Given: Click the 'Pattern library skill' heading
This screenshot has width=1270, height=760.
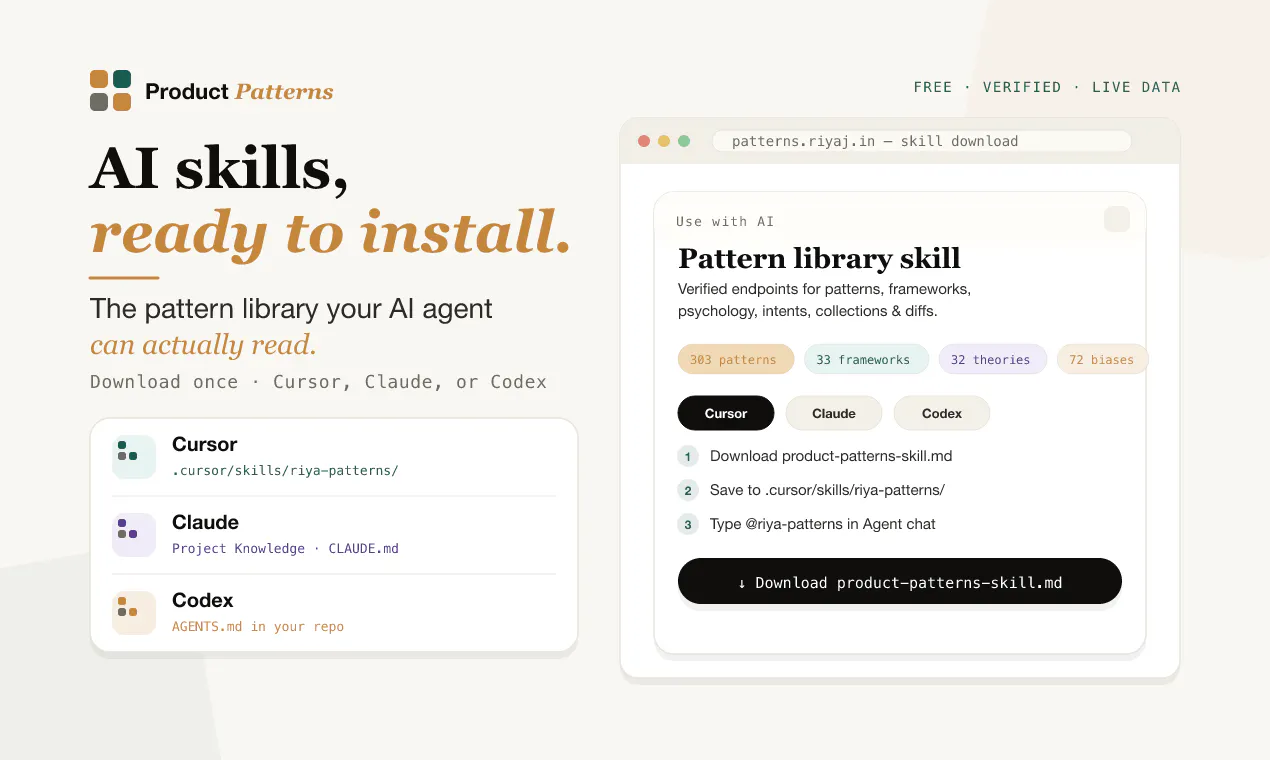Looking at the screenshot, I should coord(819,258).
